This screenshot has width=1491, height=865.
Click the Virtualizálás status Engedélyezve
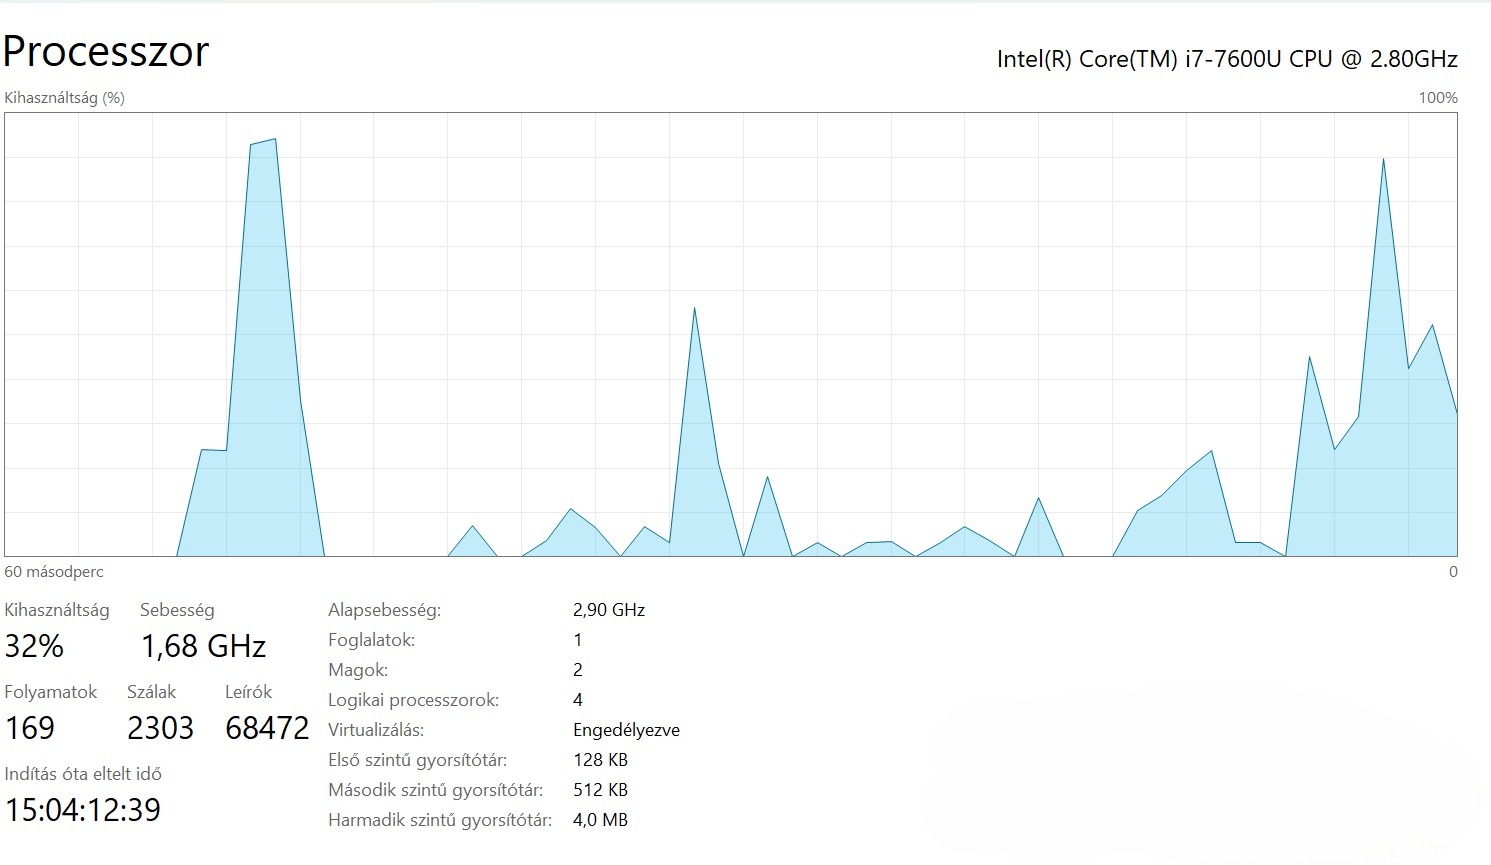(x=626, y=730)
